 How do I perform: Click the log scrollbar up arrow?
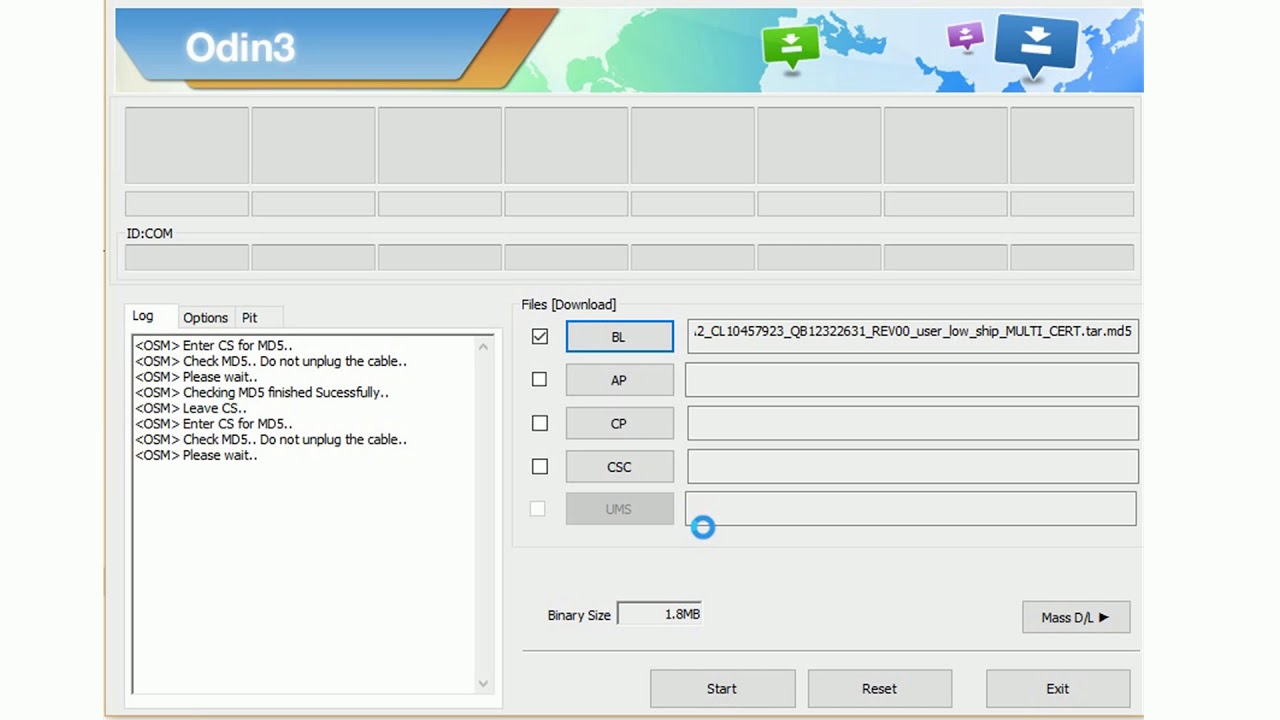483,347
